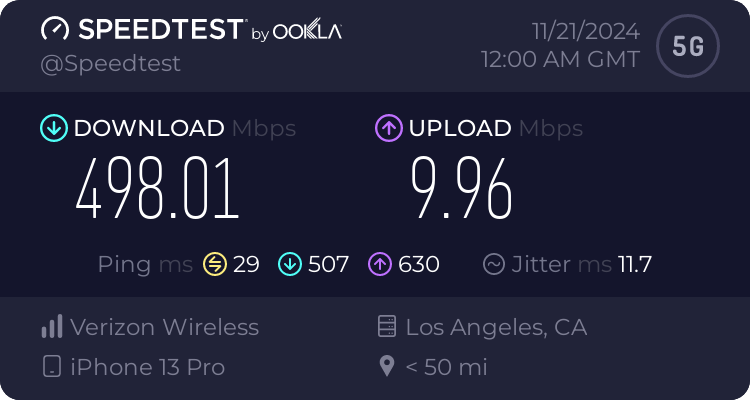Click the jitter wave icon
This screenshot has width=750, height=400.
(x=494, y=264)
